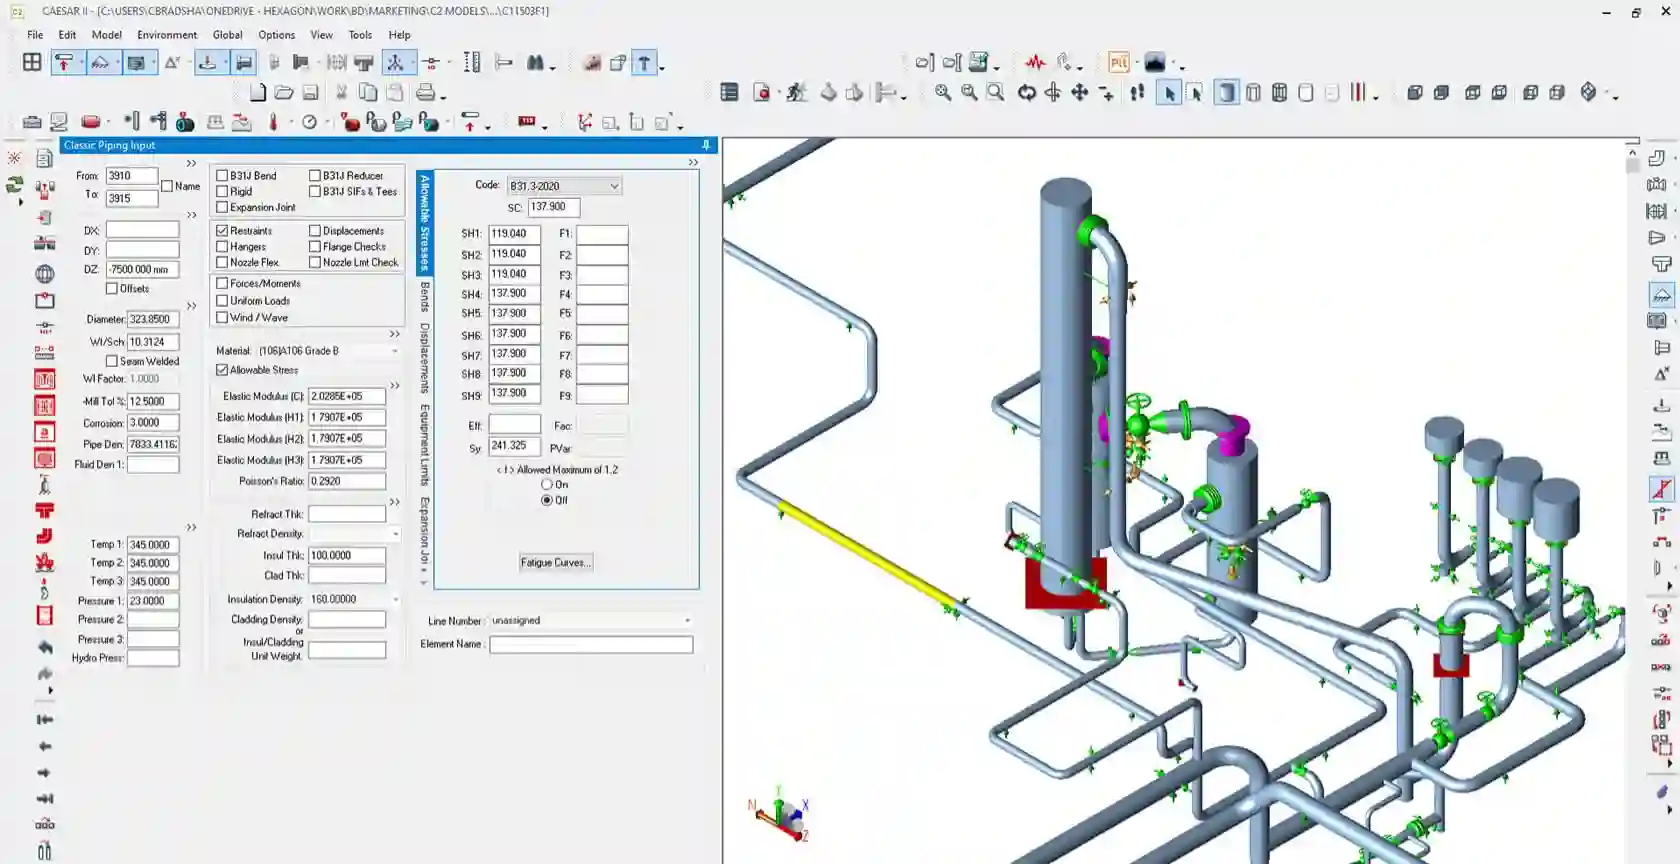
Task: Uncheck the Restraints checkbox
Action: 223,231
